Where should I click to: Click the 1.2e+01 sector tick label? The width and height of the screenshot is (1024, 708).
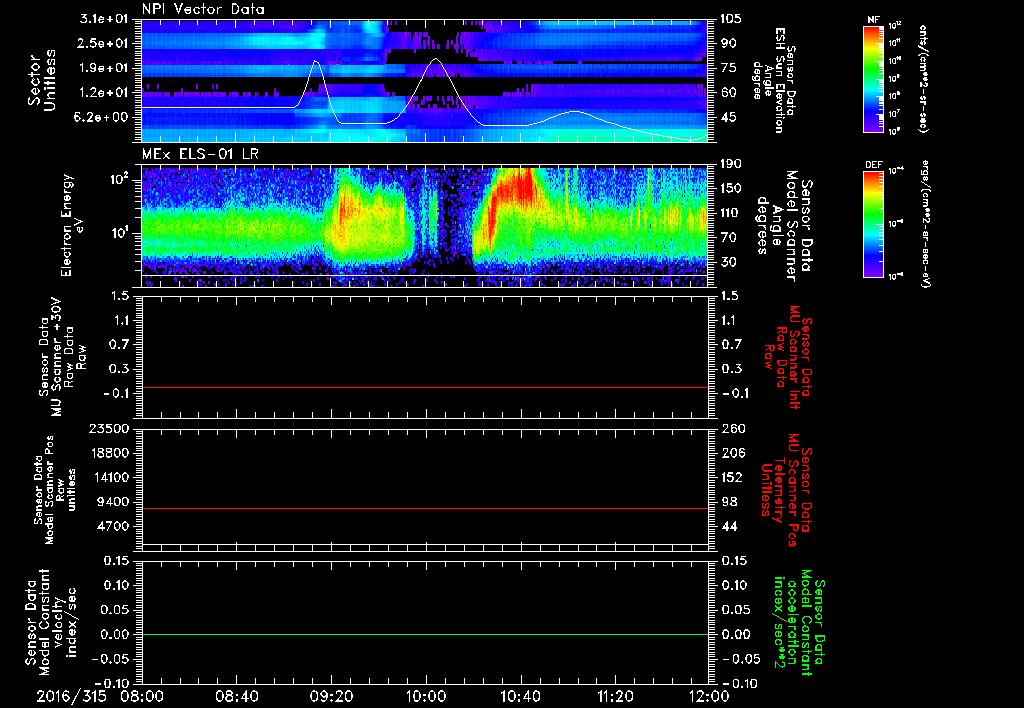point(104,92)
